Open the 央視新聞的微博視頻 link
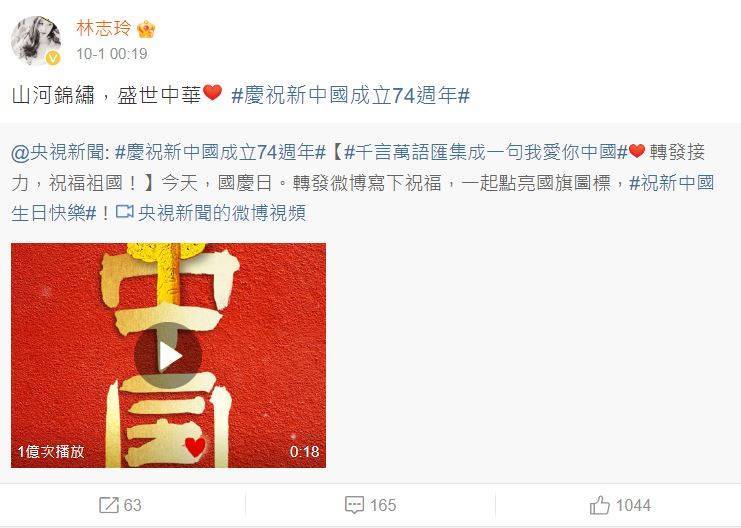This screenshot has height=528, width=741. point(222,213)
